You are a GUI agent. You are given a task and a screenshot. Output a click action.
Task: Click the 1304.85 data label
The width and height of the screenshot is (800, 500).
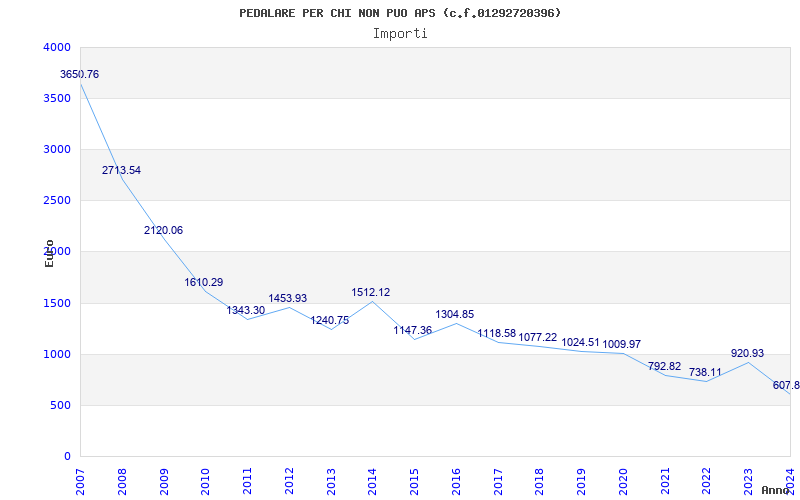(x=455, y=315)
